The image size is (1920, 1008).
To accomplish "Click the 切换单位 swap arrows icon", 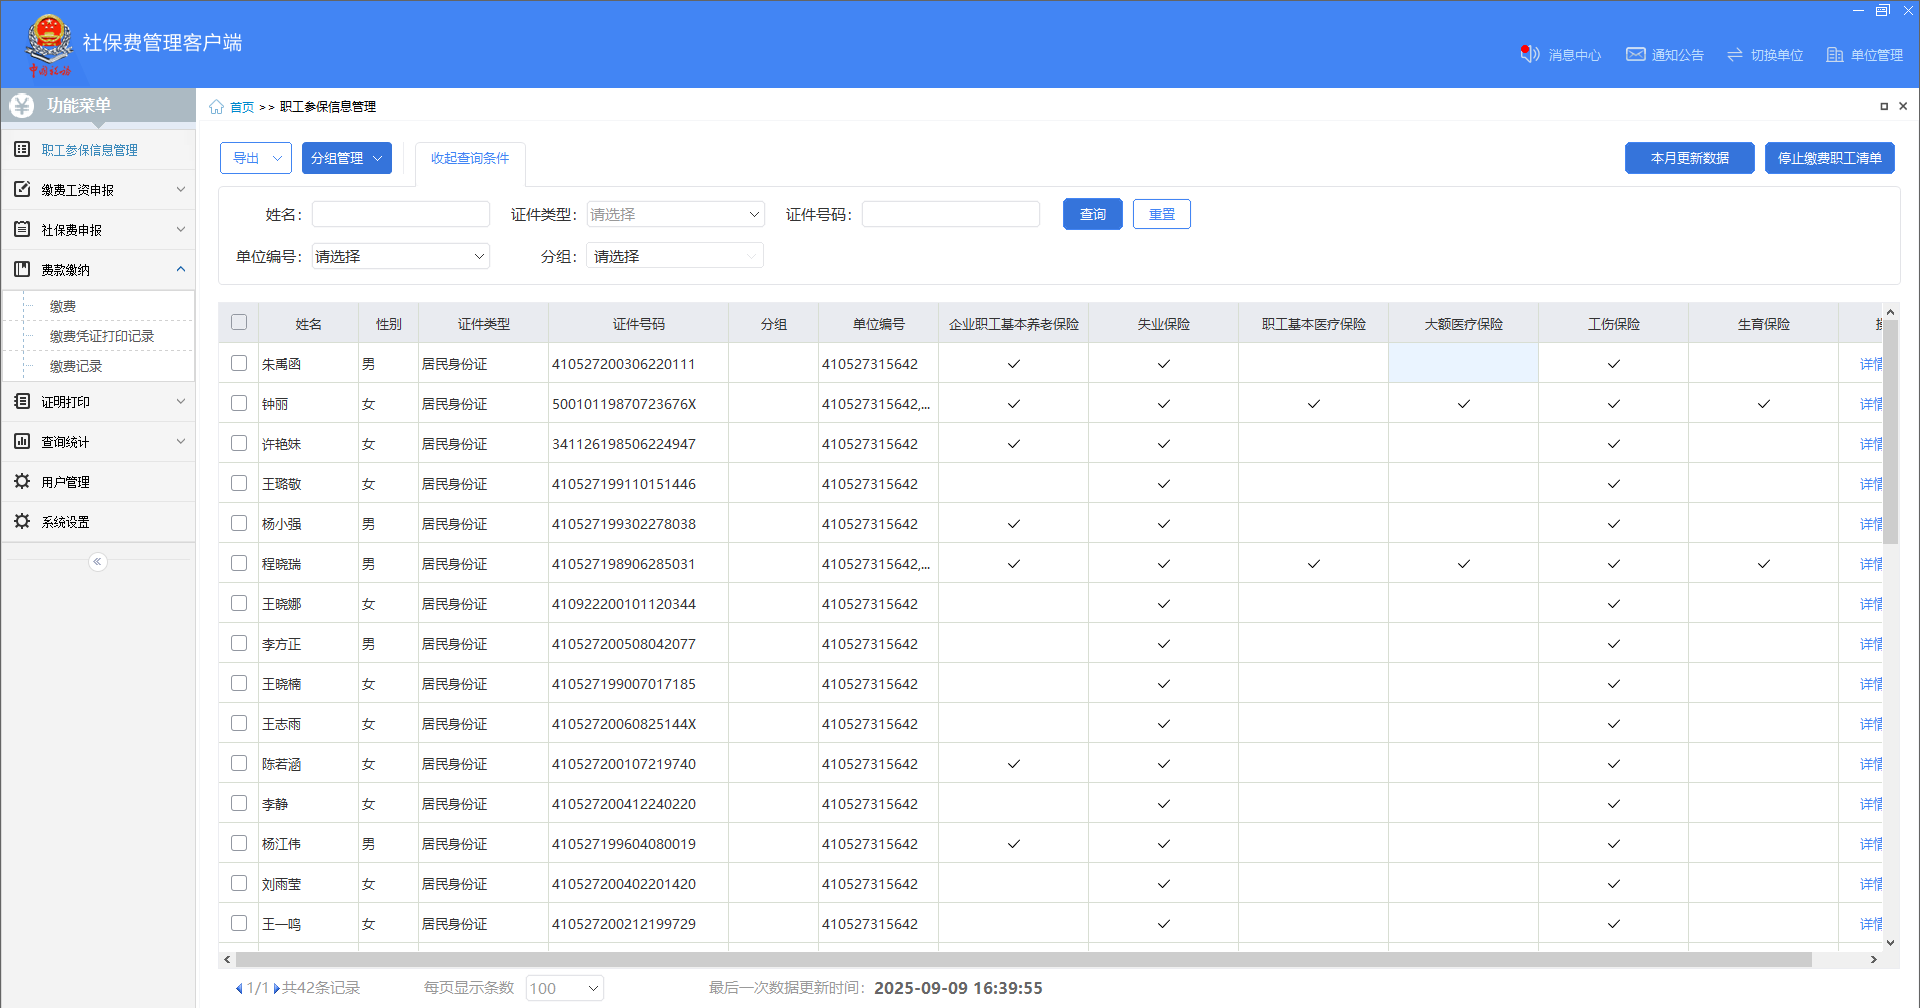I will click(1735, 55).
